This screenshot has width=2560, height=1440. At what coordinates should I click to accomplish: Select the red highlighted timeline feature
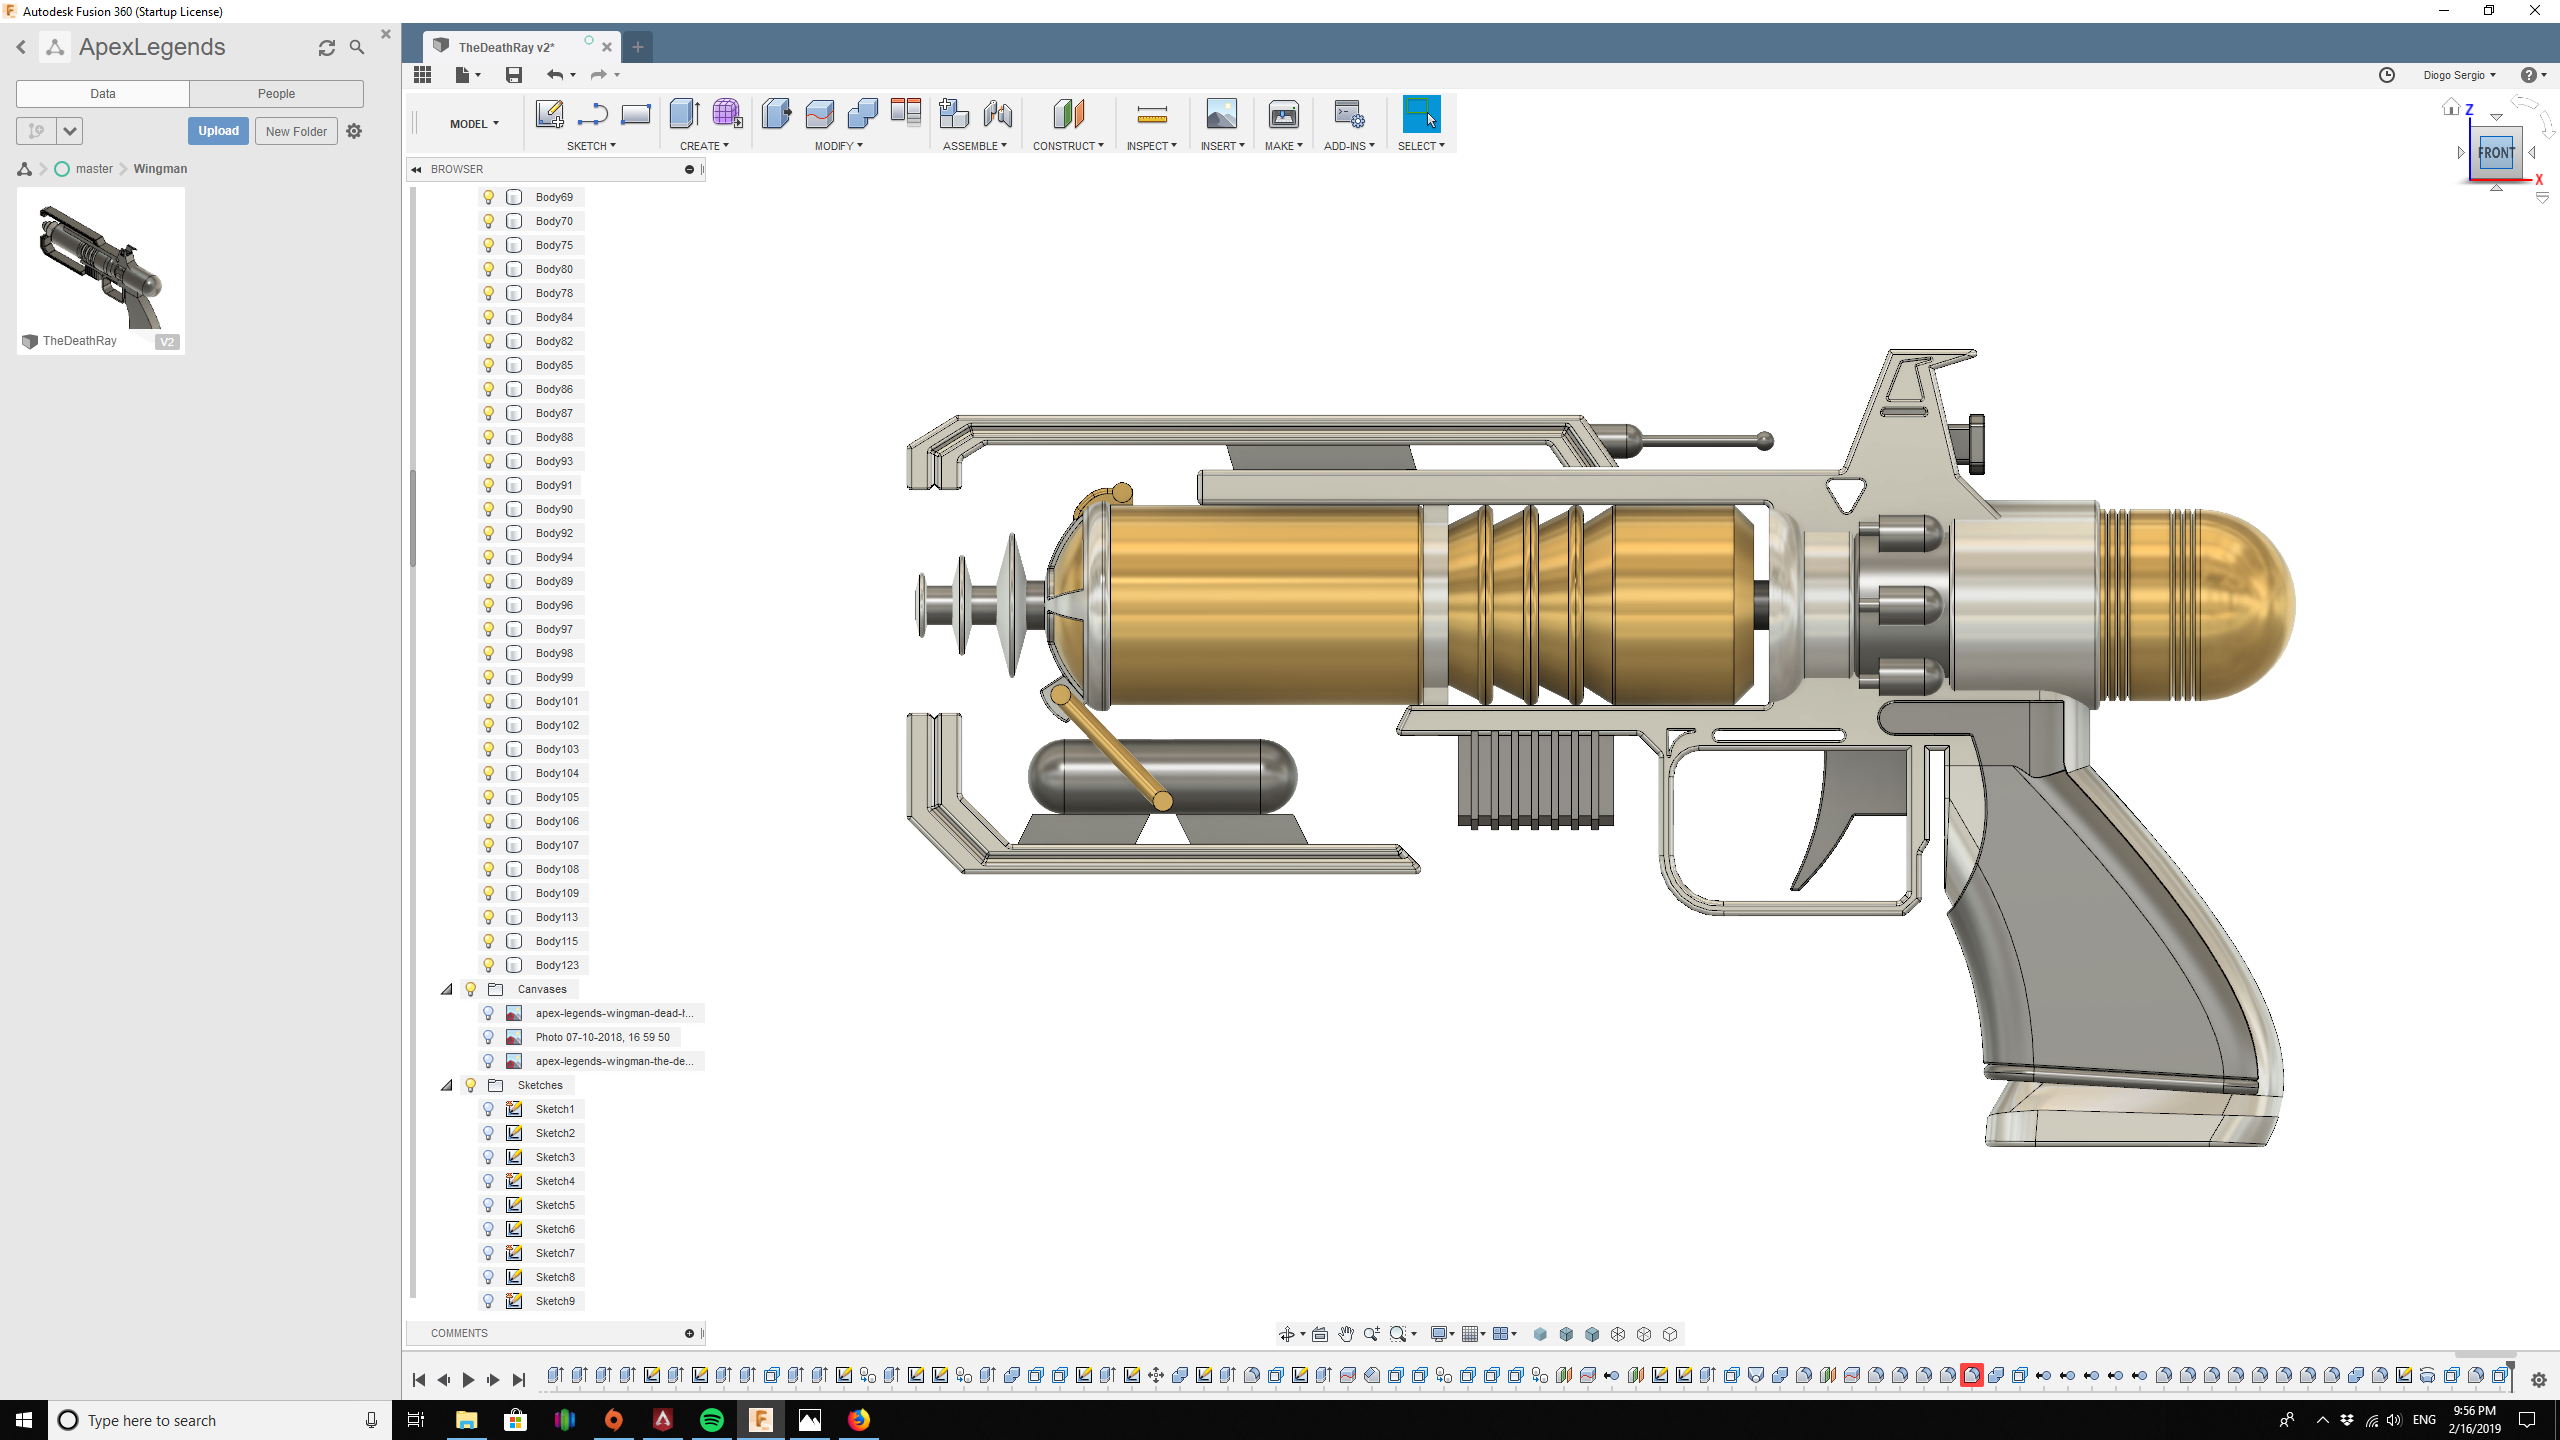pos(1972,1375)
